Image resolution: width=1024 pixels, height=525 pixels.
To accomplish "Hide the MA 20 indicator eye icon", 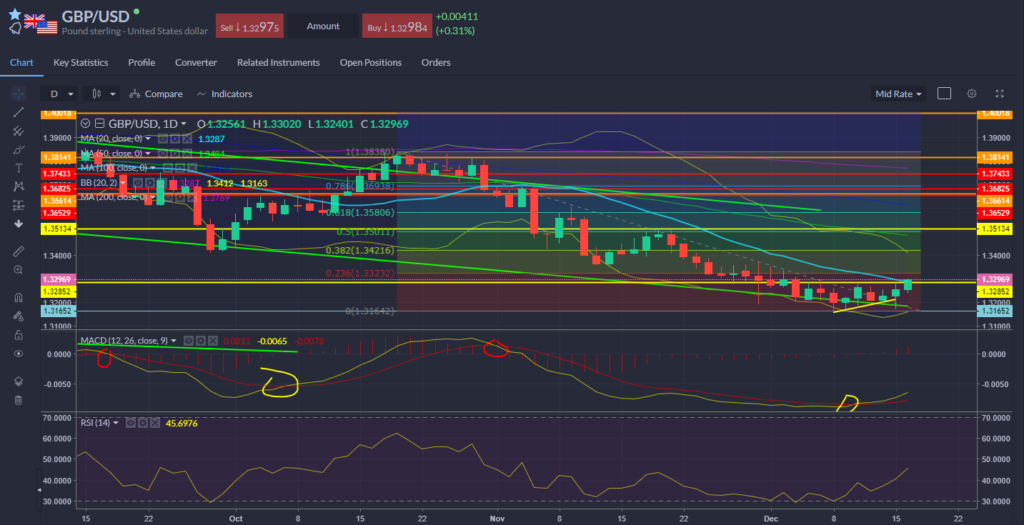I will [x=161, y=139].
